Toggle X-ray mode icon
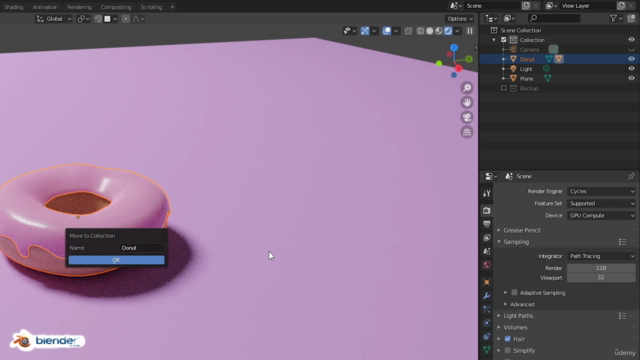The height and width of the screenshot is (360, 640). [408, 31]
